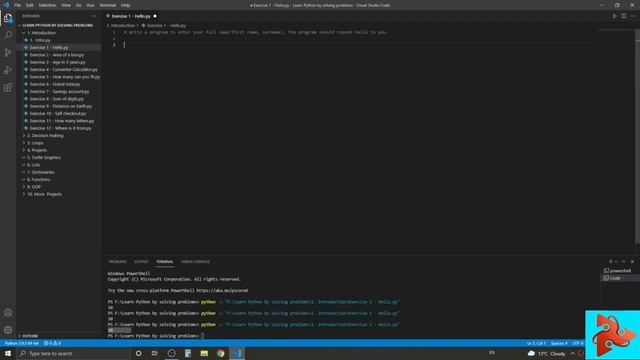The image size is (640, 360).
Task: Expand the 10. More Projects folder
Action: click(44, 194)
